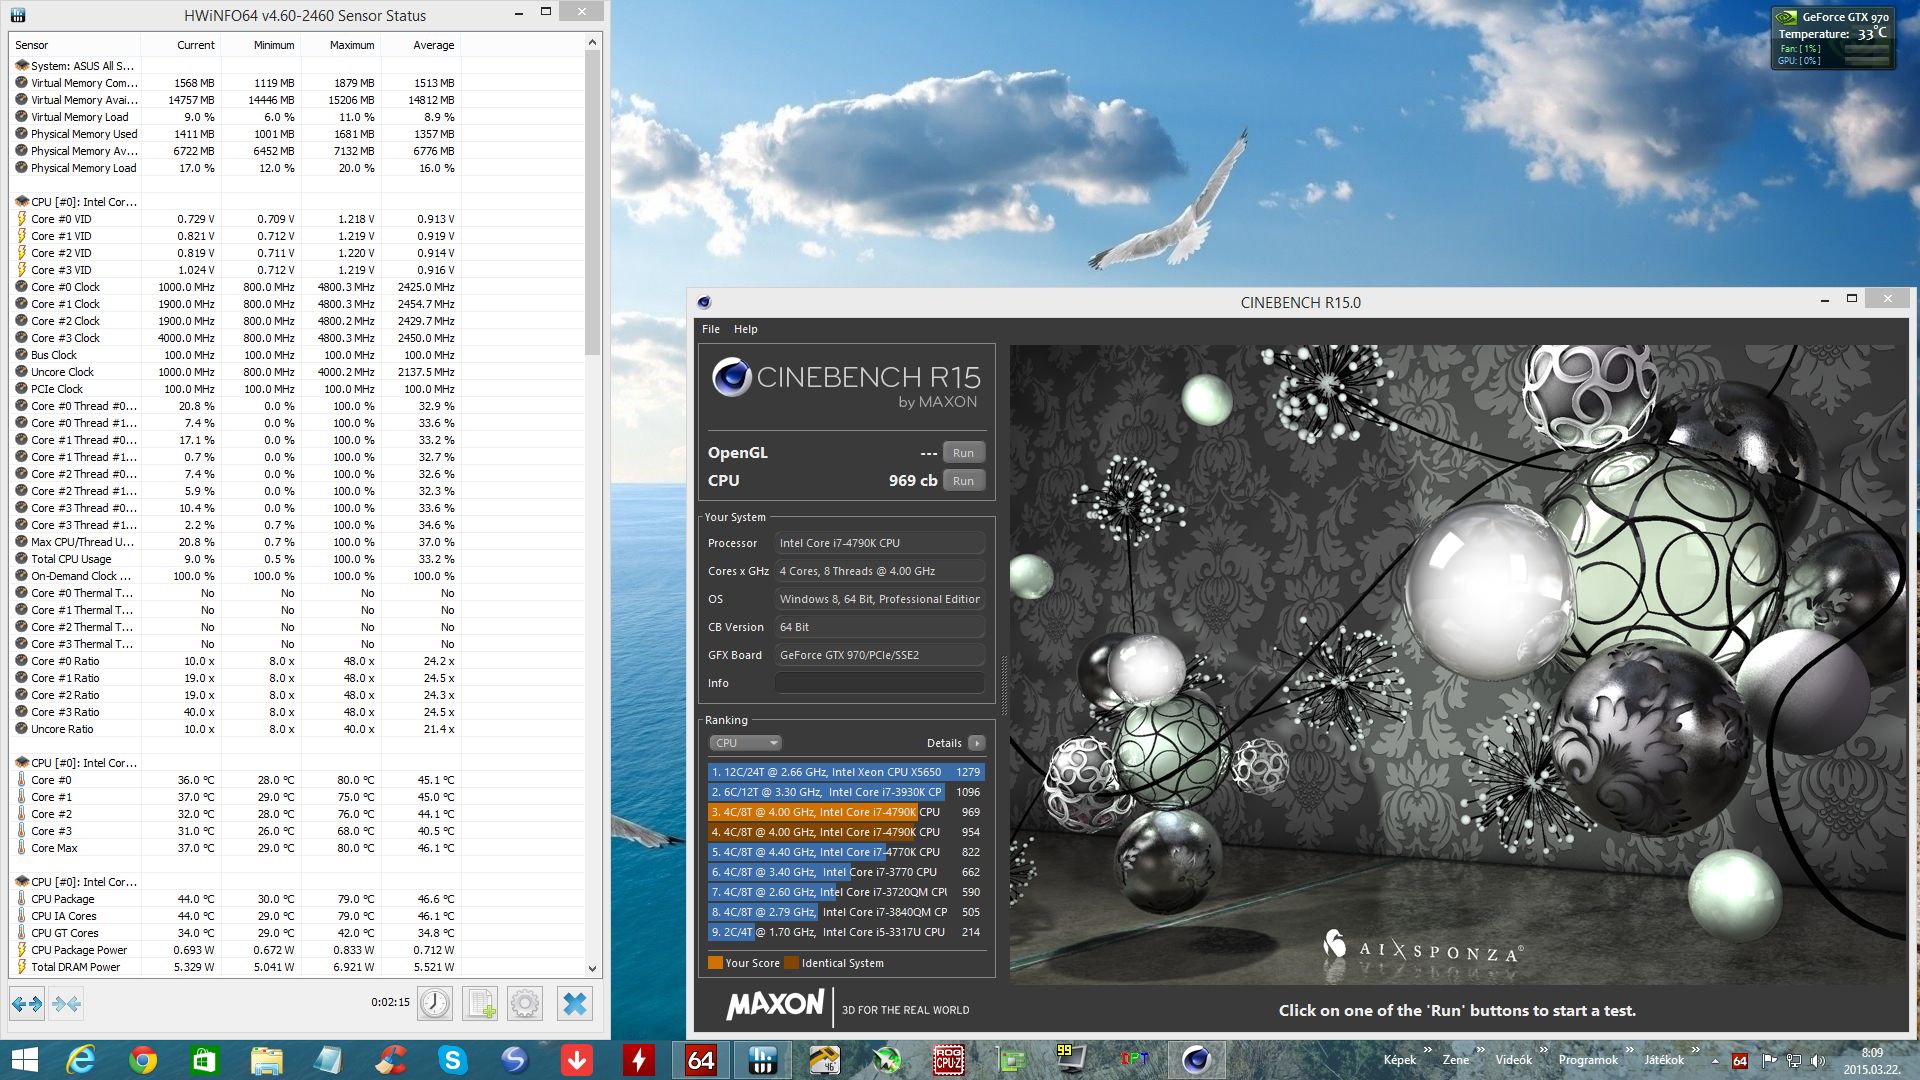Click the HWiNFO vertical scrollbar thumb
The width and height of the screenshot is (1920, 1080).
(592, 202)
